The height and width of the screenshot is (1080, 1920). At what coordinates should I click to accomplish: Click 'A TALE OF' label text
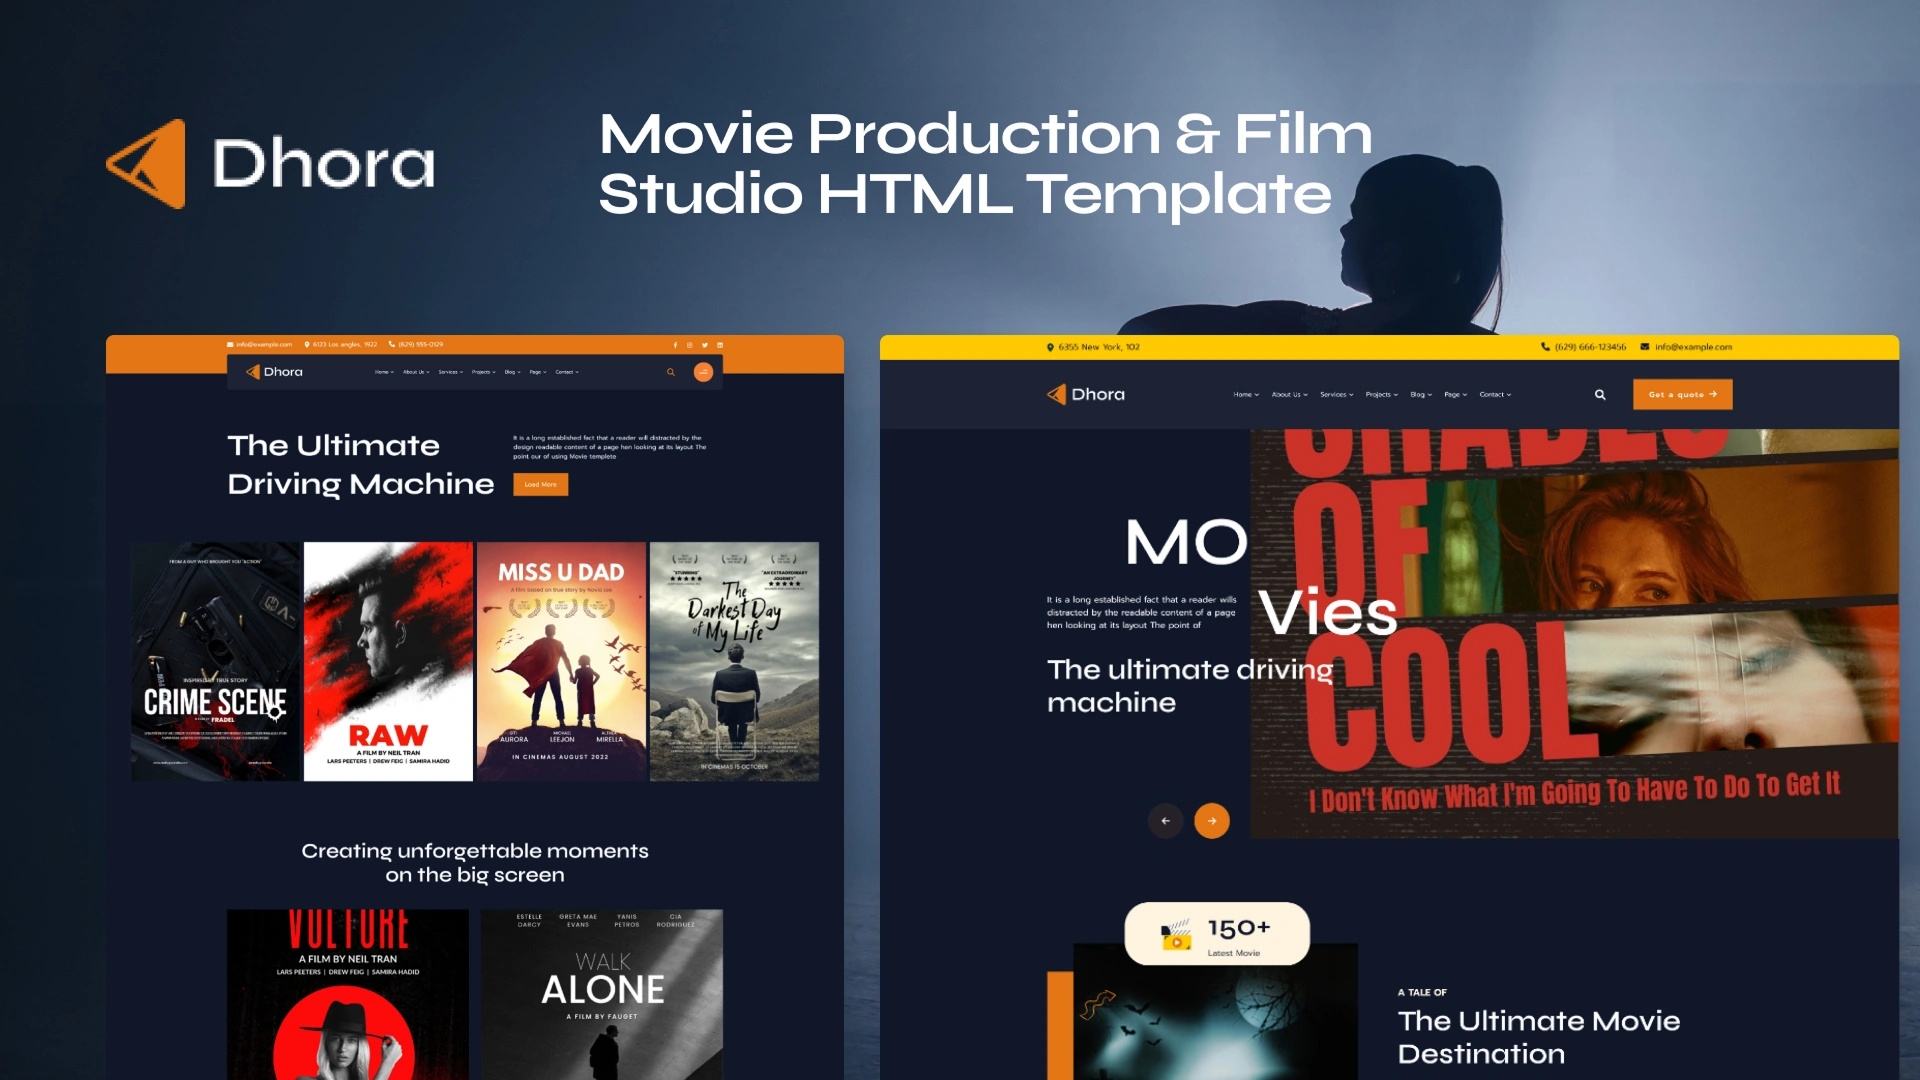point(1422,992)
